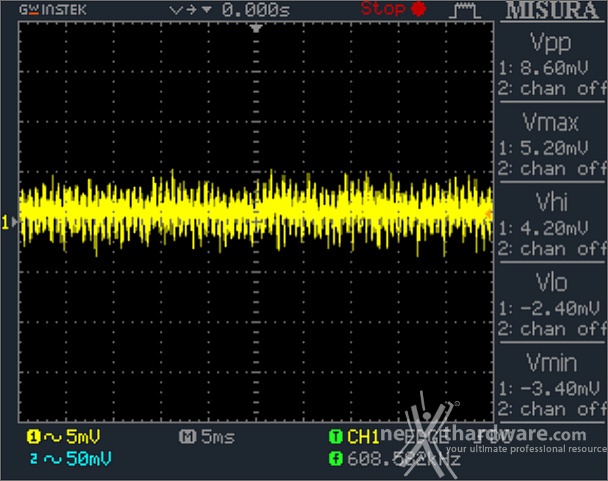Click the 4.20mV Vhi reading
This screenshot has height=481, width=608.
coord(554,228)
